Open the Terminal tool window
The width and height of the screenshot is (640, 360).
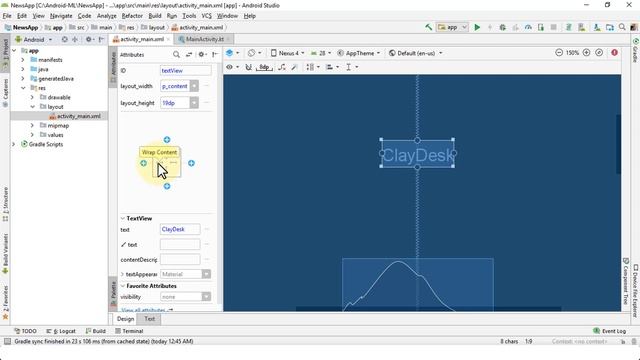tap(129, 331)
